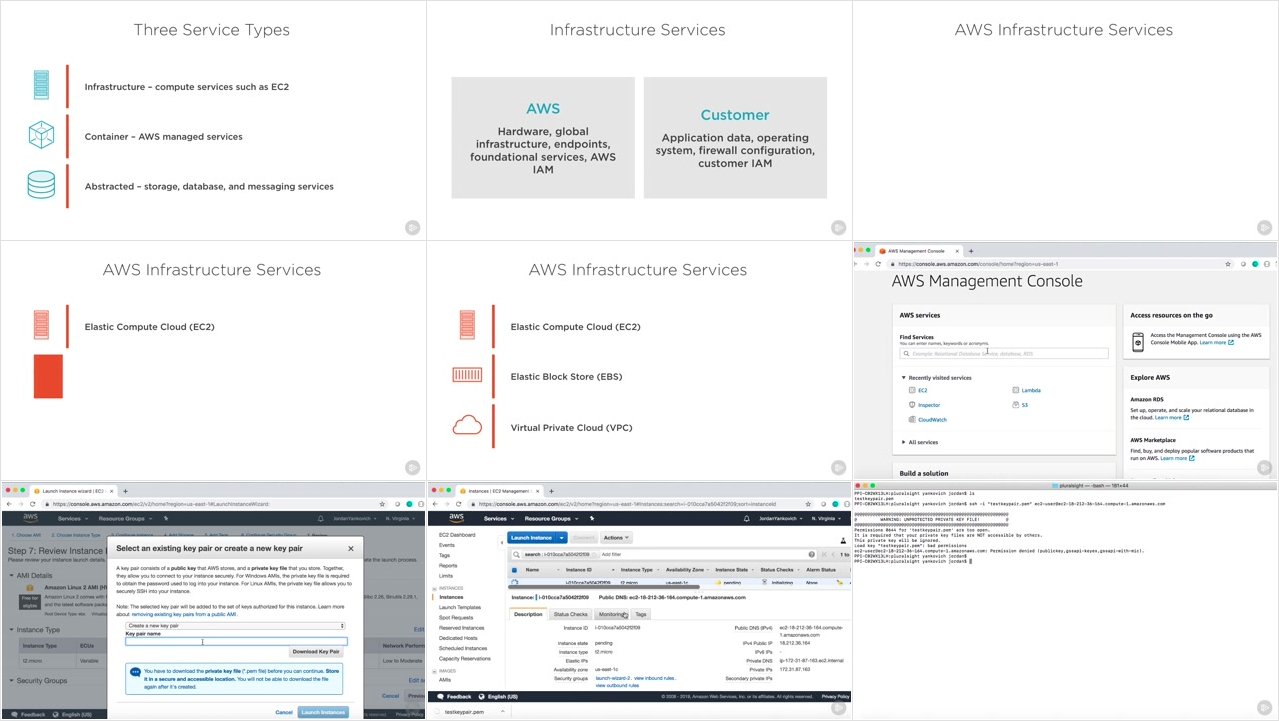The width and height of the screenshot is (1279, 721).
Task: Open Spot Requests in EC2 sidebar
Action: 456,618
